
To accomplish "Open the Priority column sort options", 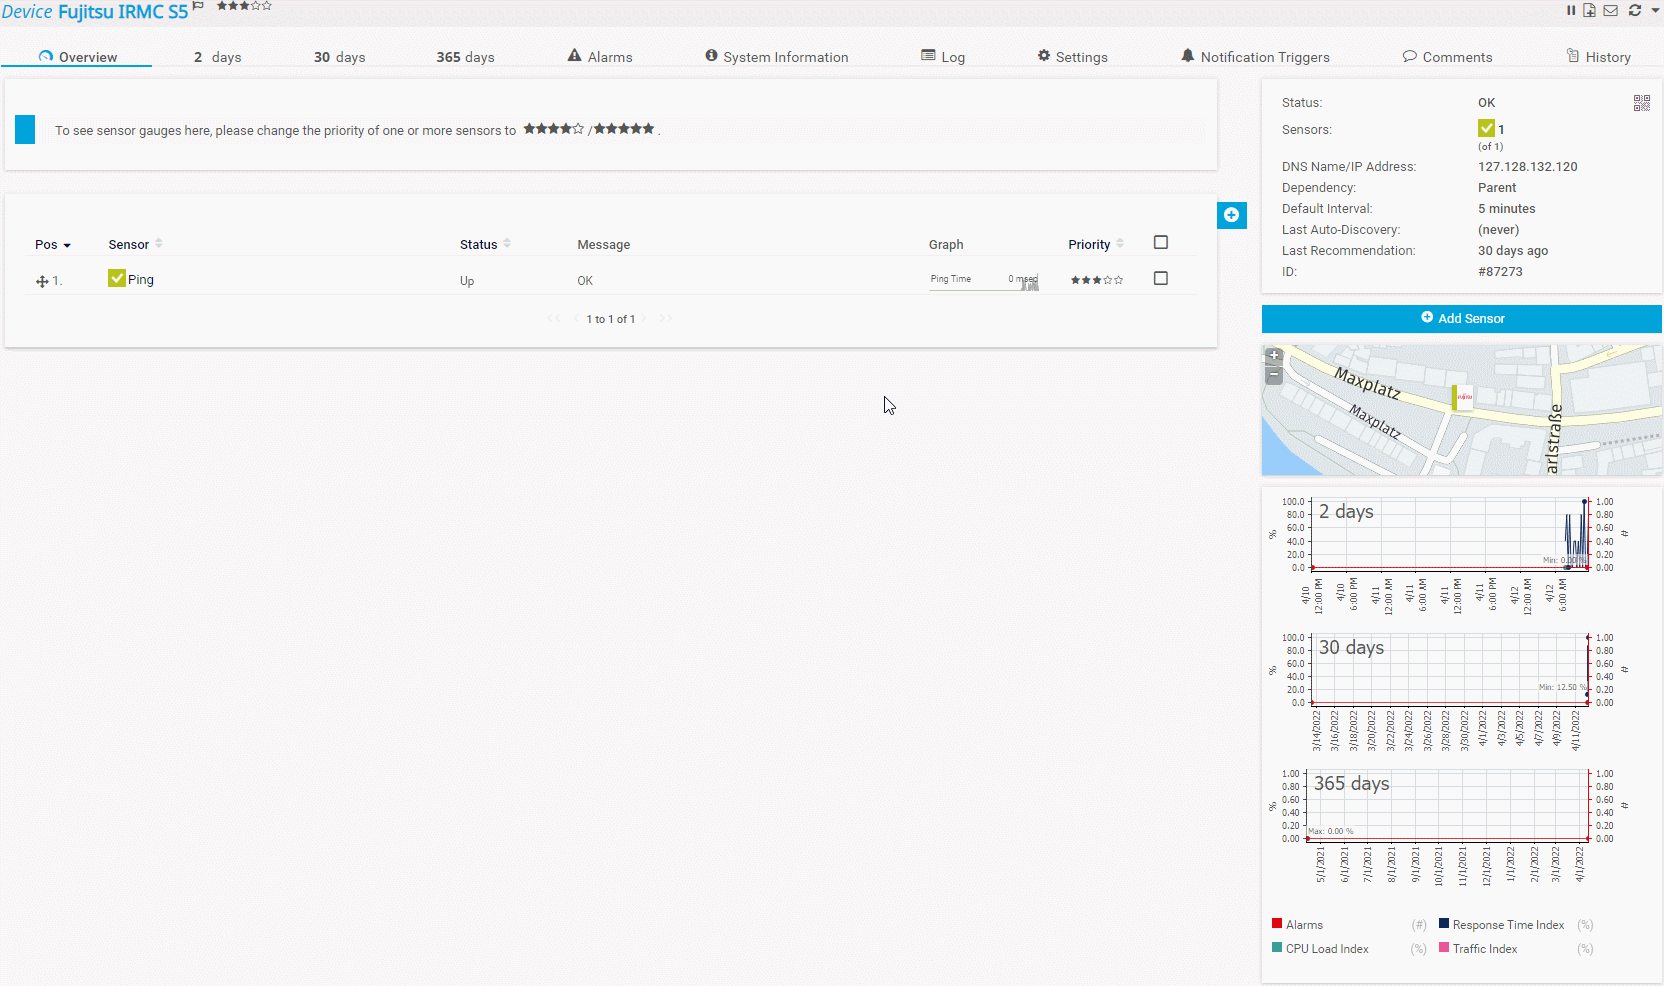I will [x=1120, y=243].
